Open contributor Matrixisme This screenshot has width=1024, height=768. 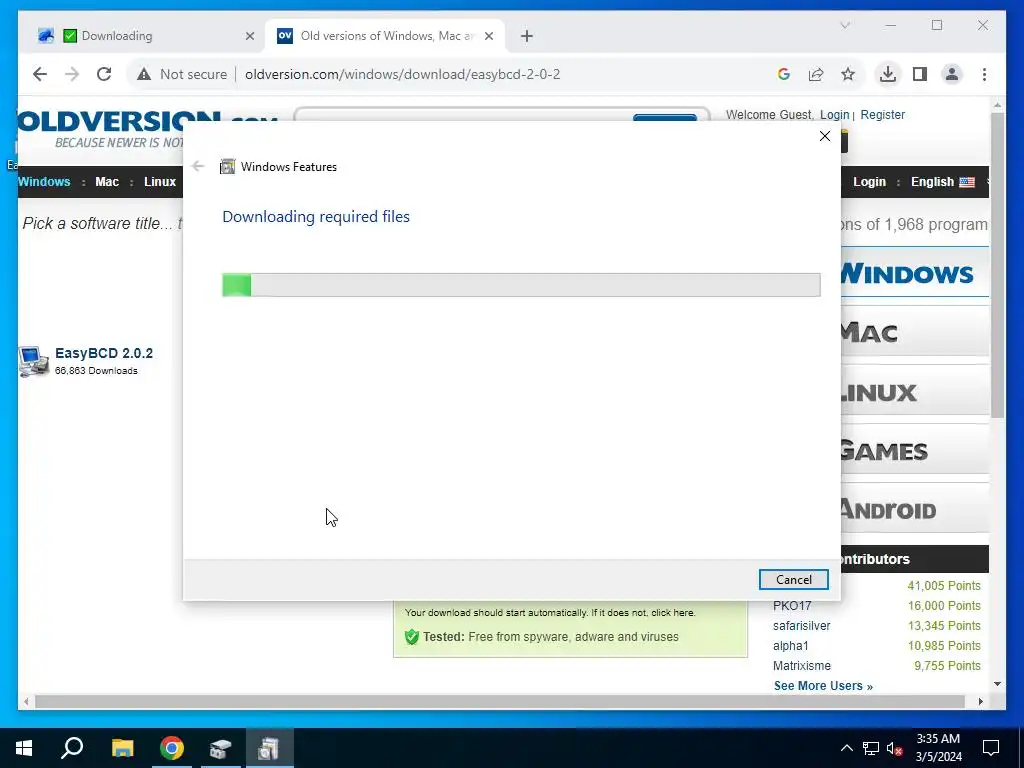click(x=802, y=666)
